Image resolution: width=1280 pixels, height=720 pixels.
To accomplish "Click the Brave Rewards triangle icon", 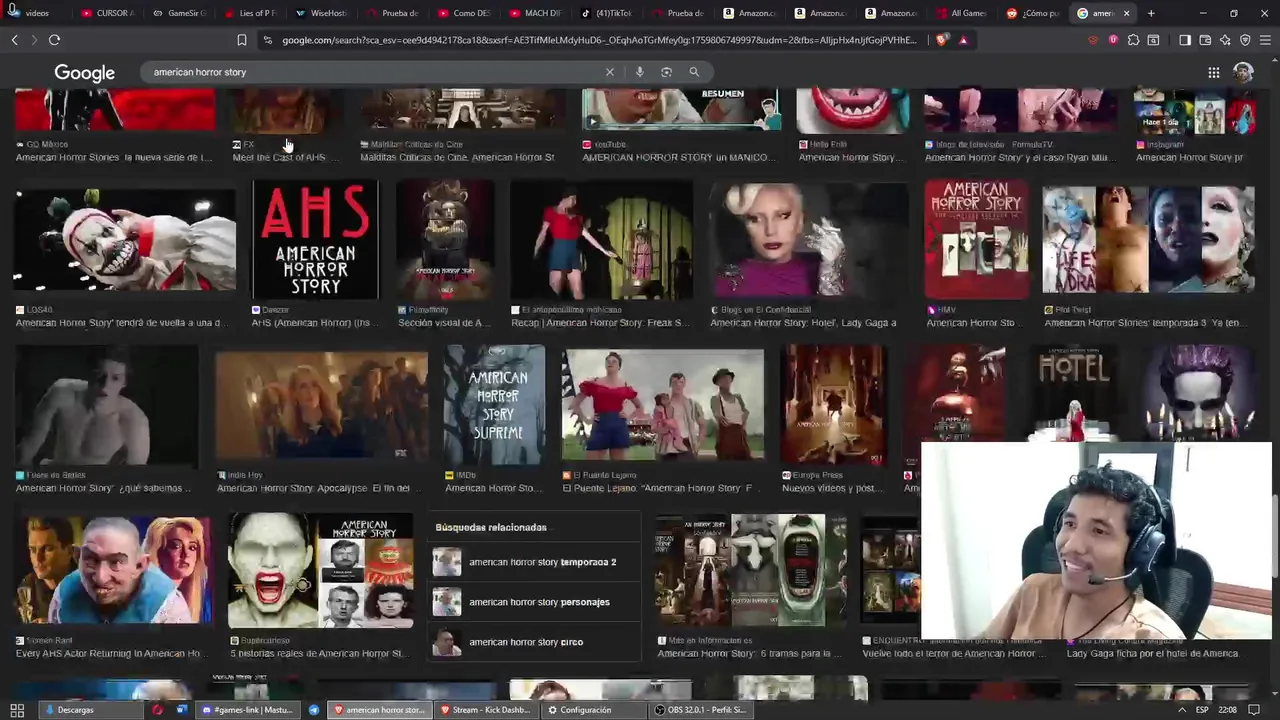I will tap(963, 40).
